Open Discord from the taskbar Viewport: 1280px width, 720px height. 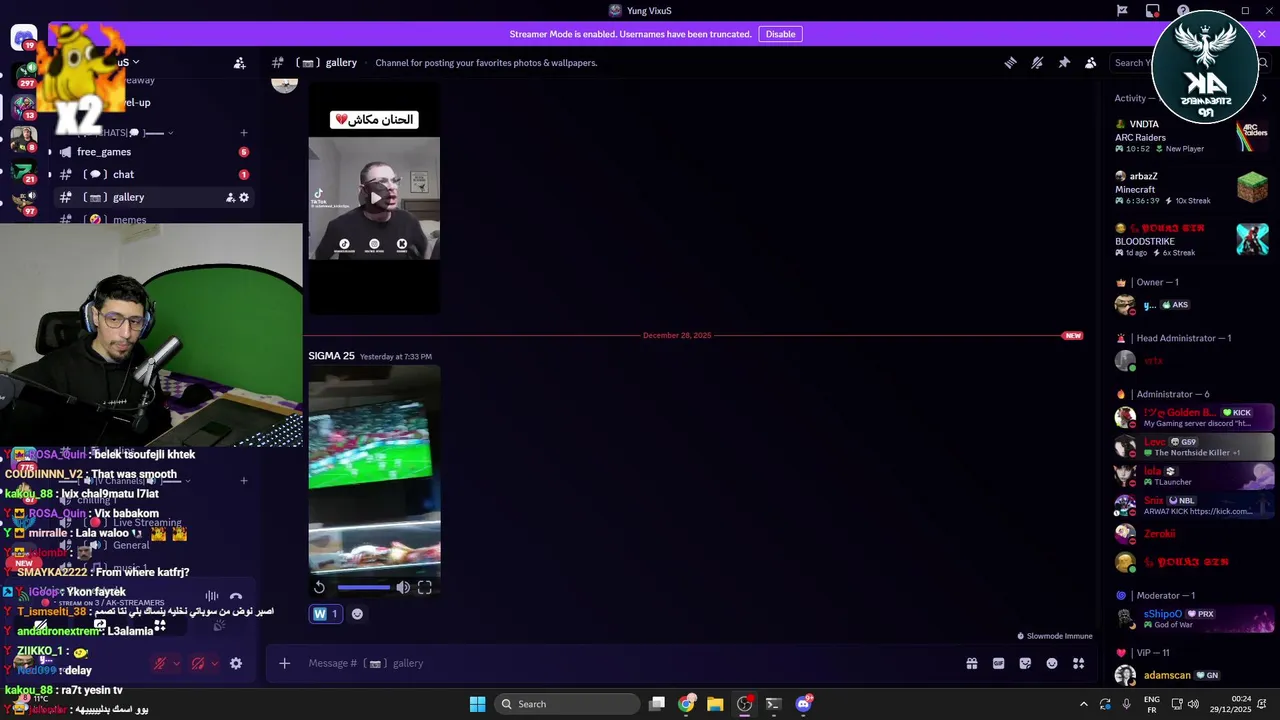click(803, 704)
